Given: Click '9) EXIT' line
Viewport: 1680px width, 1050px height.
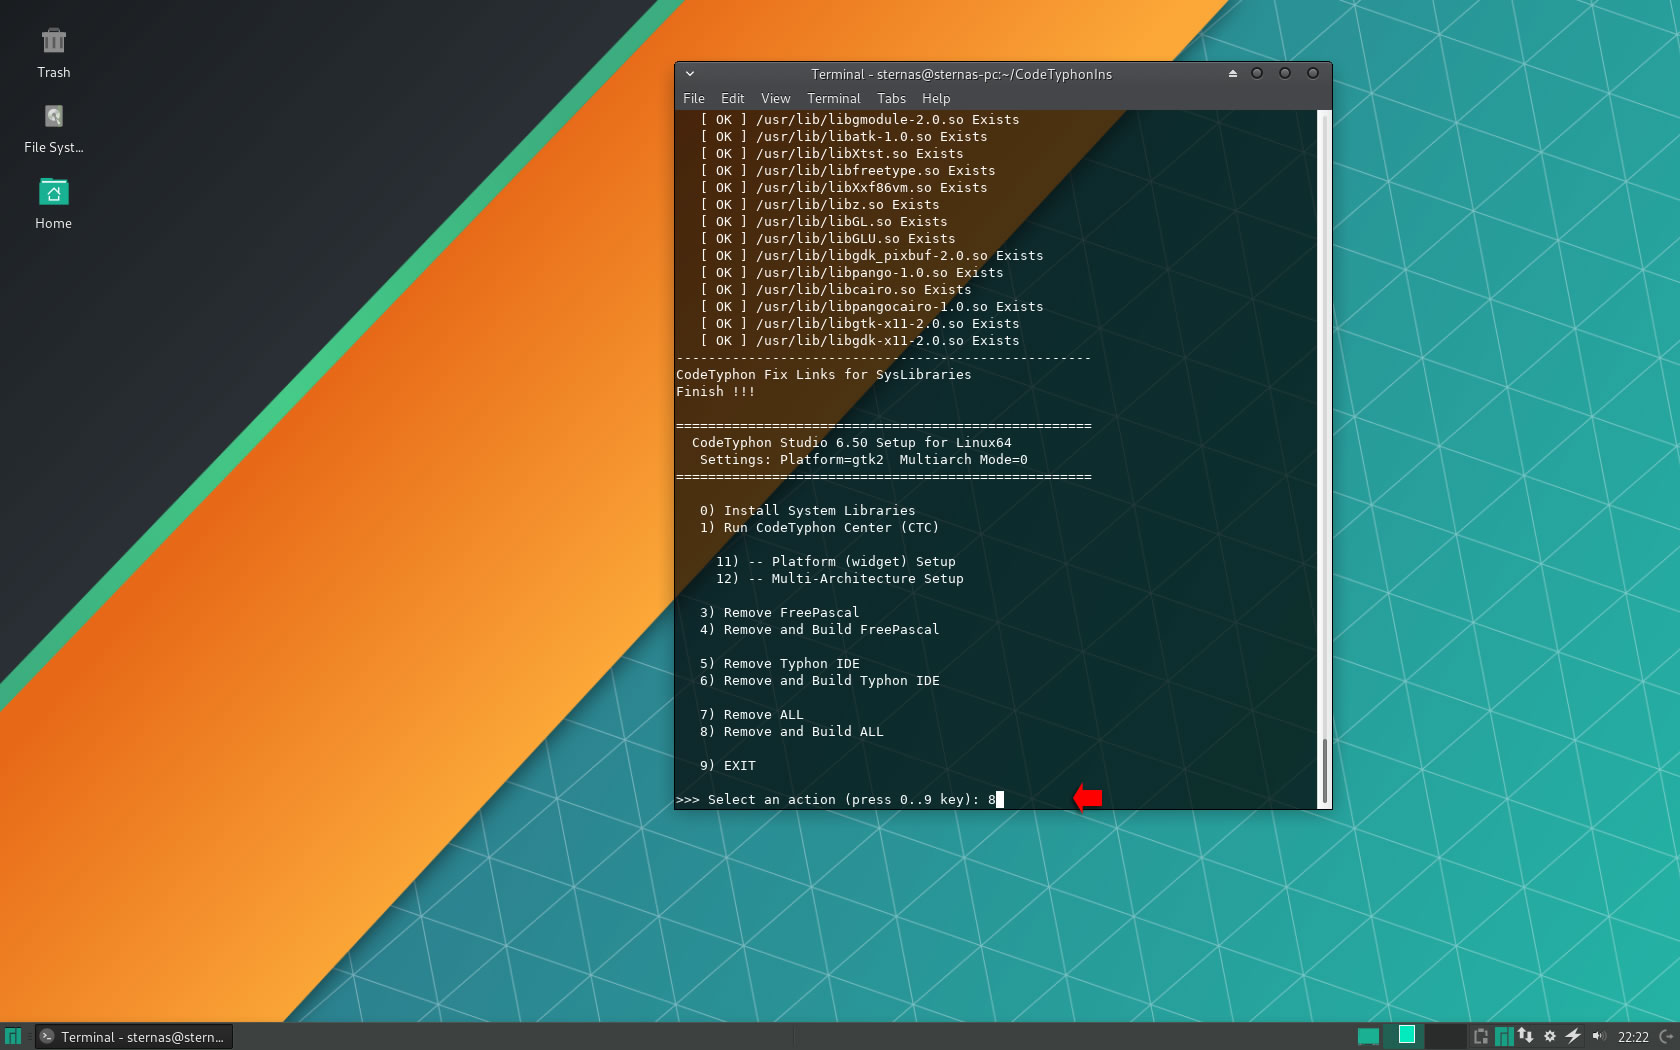Looking at the screenshot, I should (728, 766).
